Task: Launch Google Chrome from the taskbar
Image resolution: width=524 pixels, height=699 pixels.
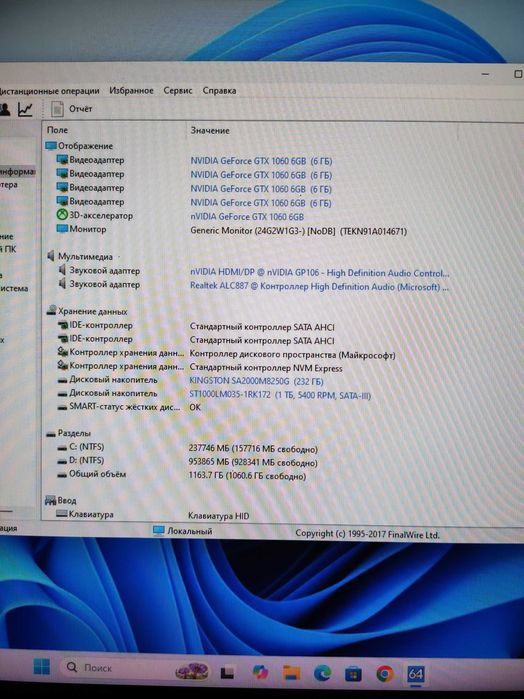Action: click(384, 673)
